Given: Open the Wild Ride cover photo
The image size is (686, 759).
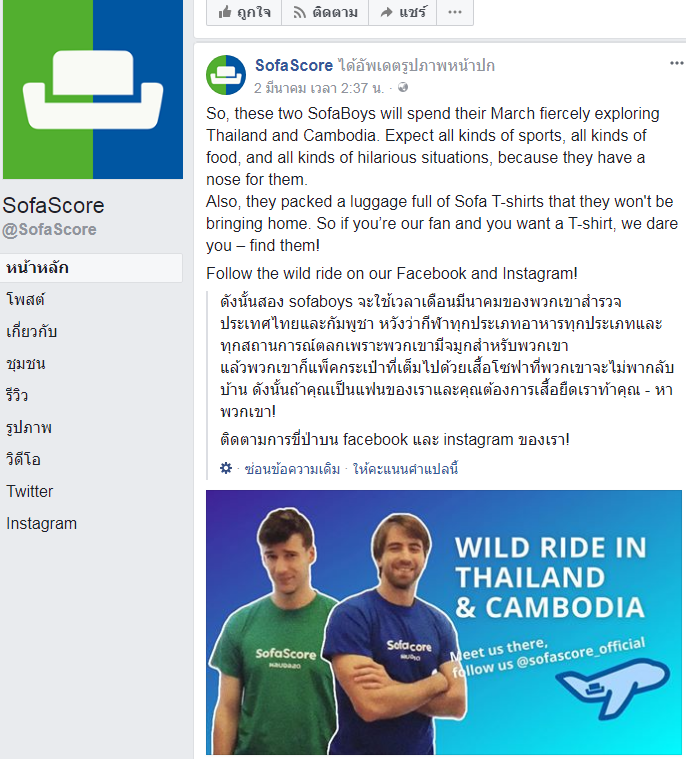Looking at the screenshot, I should [x=444, y=622].
